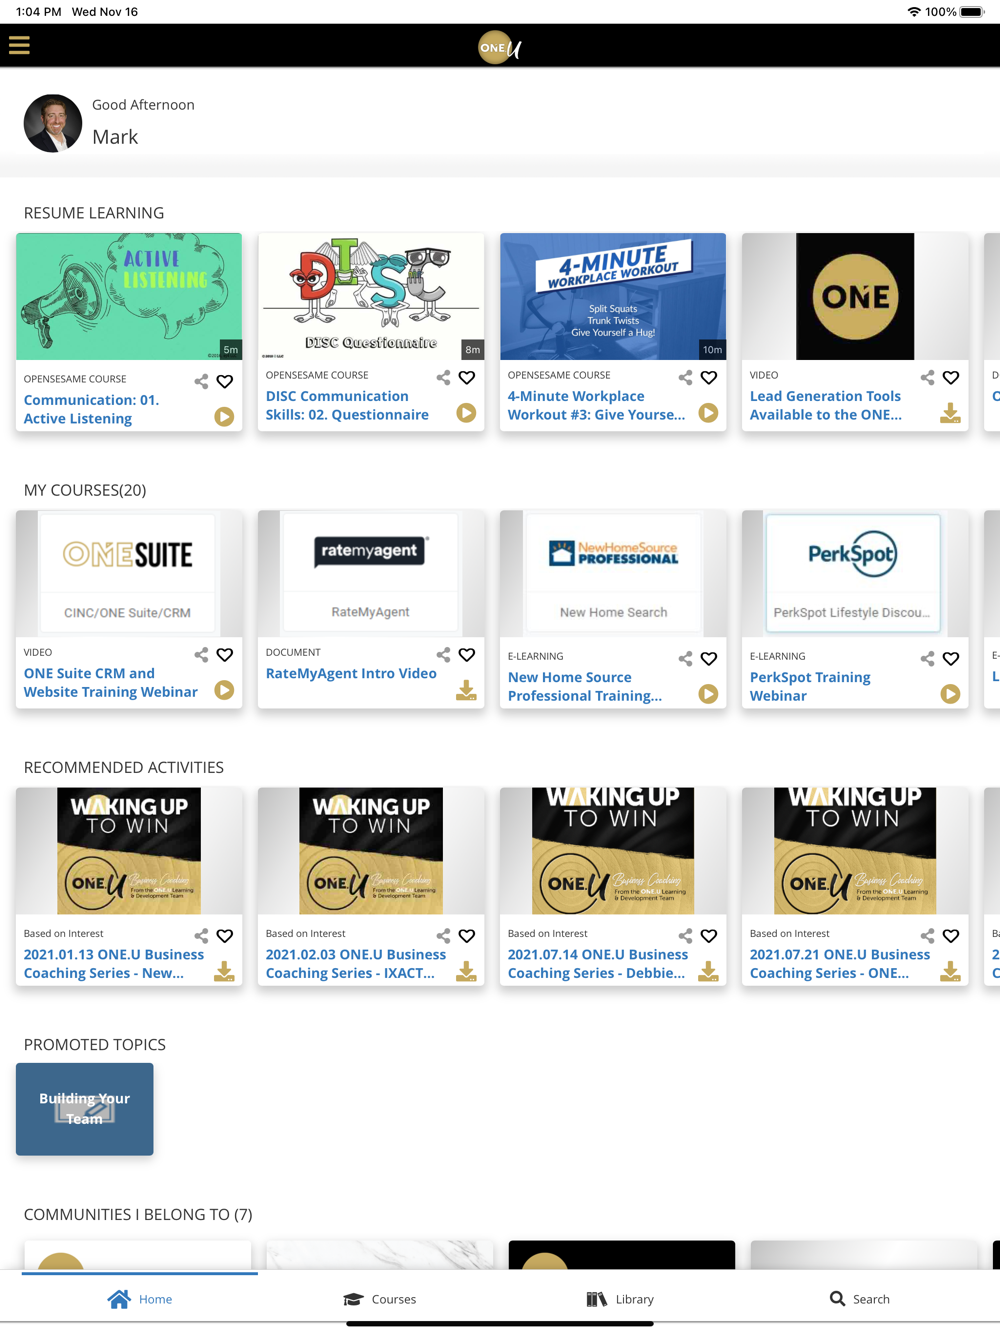Open 2021.07.14 ONE.U Business Coaching title
1000x1334 pixels.
[x=598, y=964]
